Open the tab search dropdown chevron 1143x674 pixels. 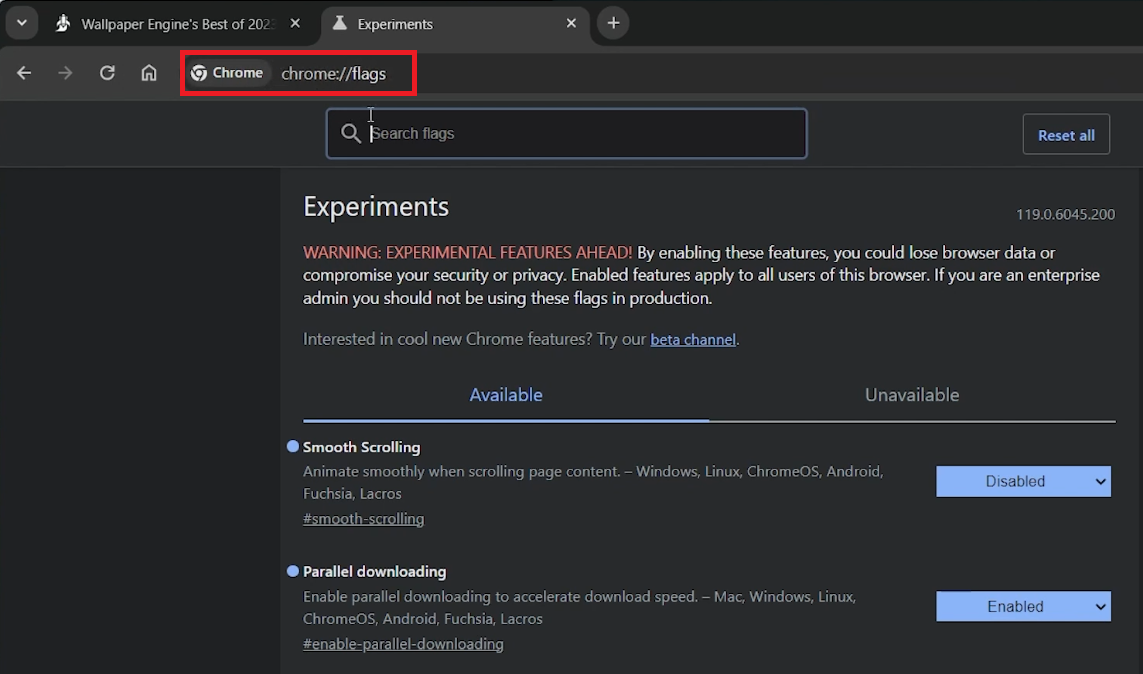(22, 23)
